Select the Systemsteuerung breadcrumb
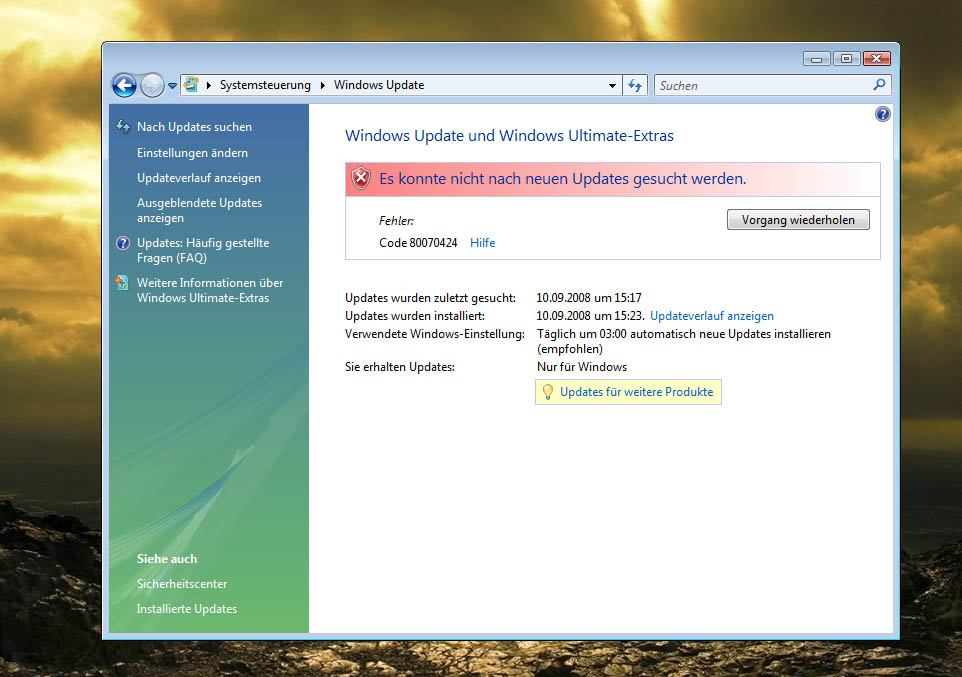962x677 pixels. coord(265,85)
